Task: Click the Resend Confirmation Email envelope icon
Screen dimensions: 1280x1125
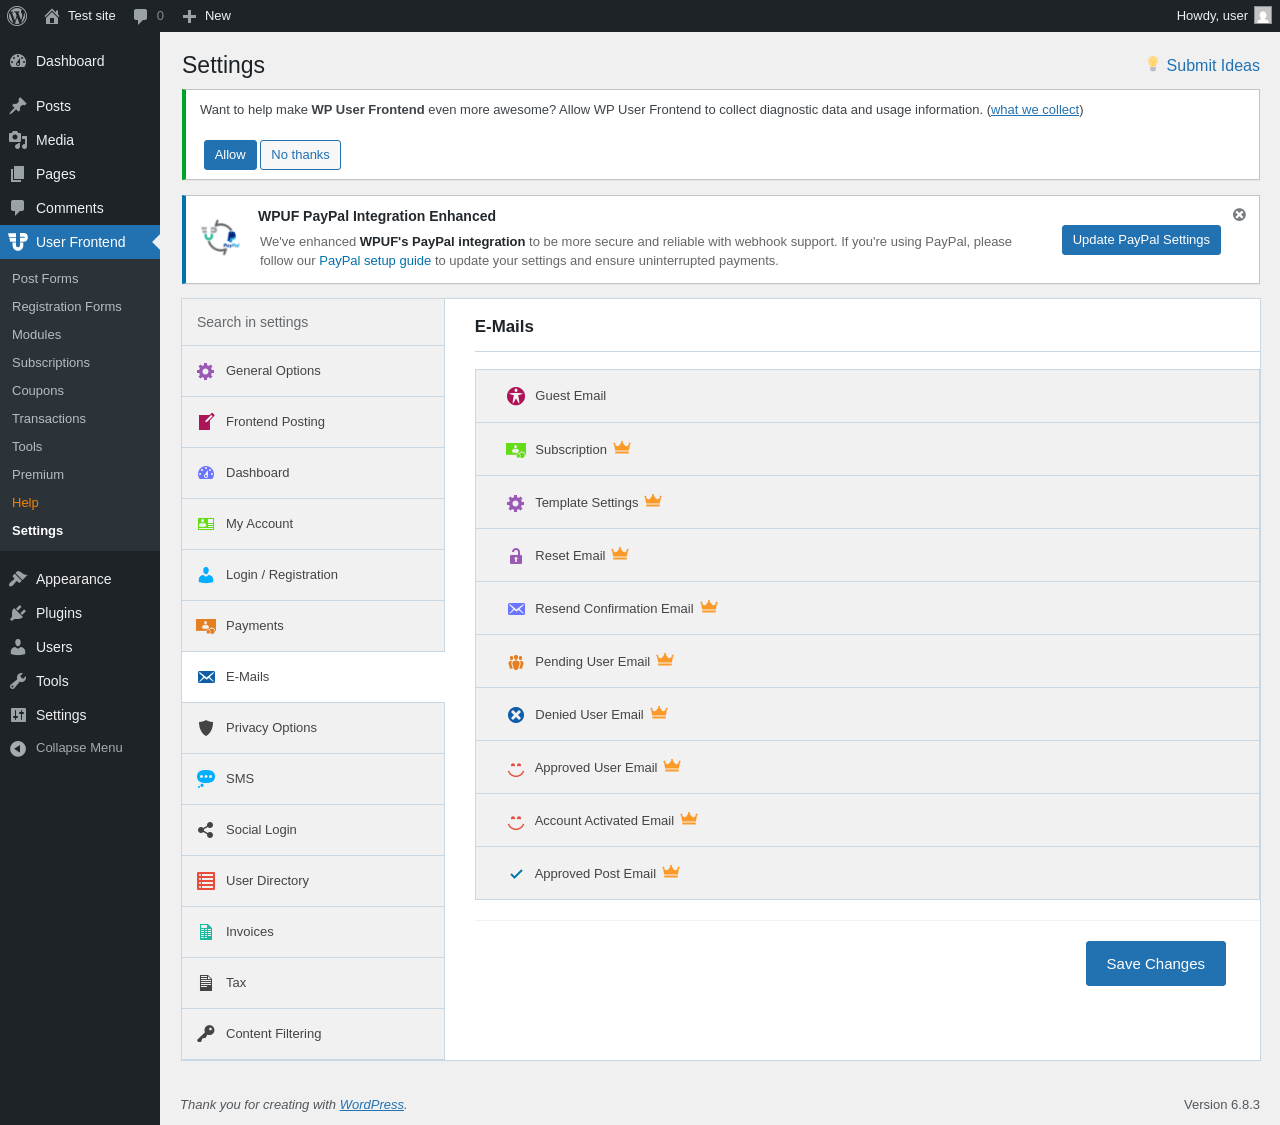Action: coord(516,609)
